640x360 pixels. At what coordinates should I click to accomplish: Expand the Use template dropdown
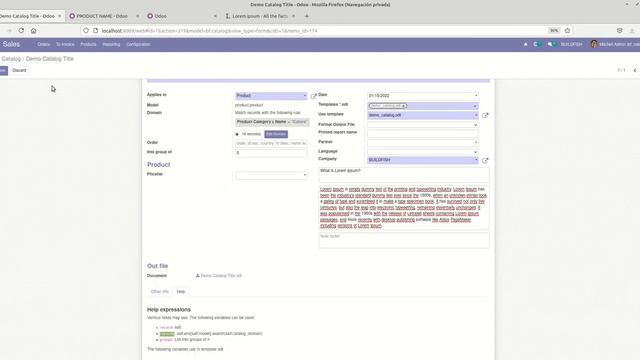475,116
